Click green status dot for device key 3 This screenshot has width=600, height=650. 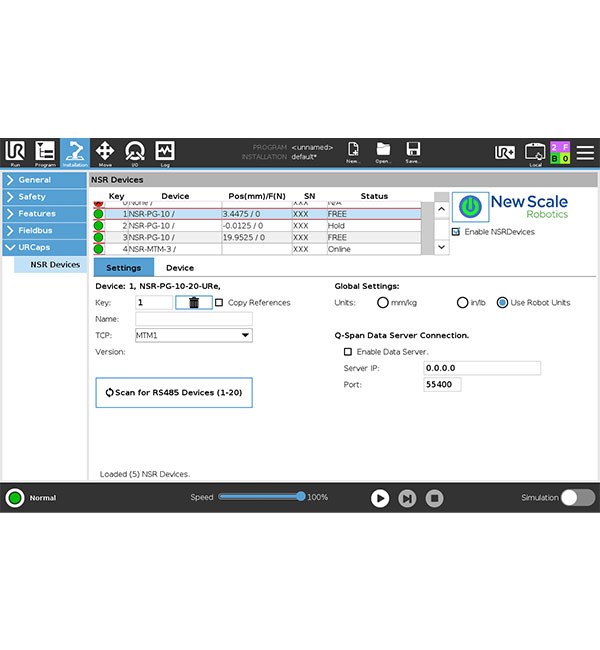pyautogui.click(x=98, y=237)
